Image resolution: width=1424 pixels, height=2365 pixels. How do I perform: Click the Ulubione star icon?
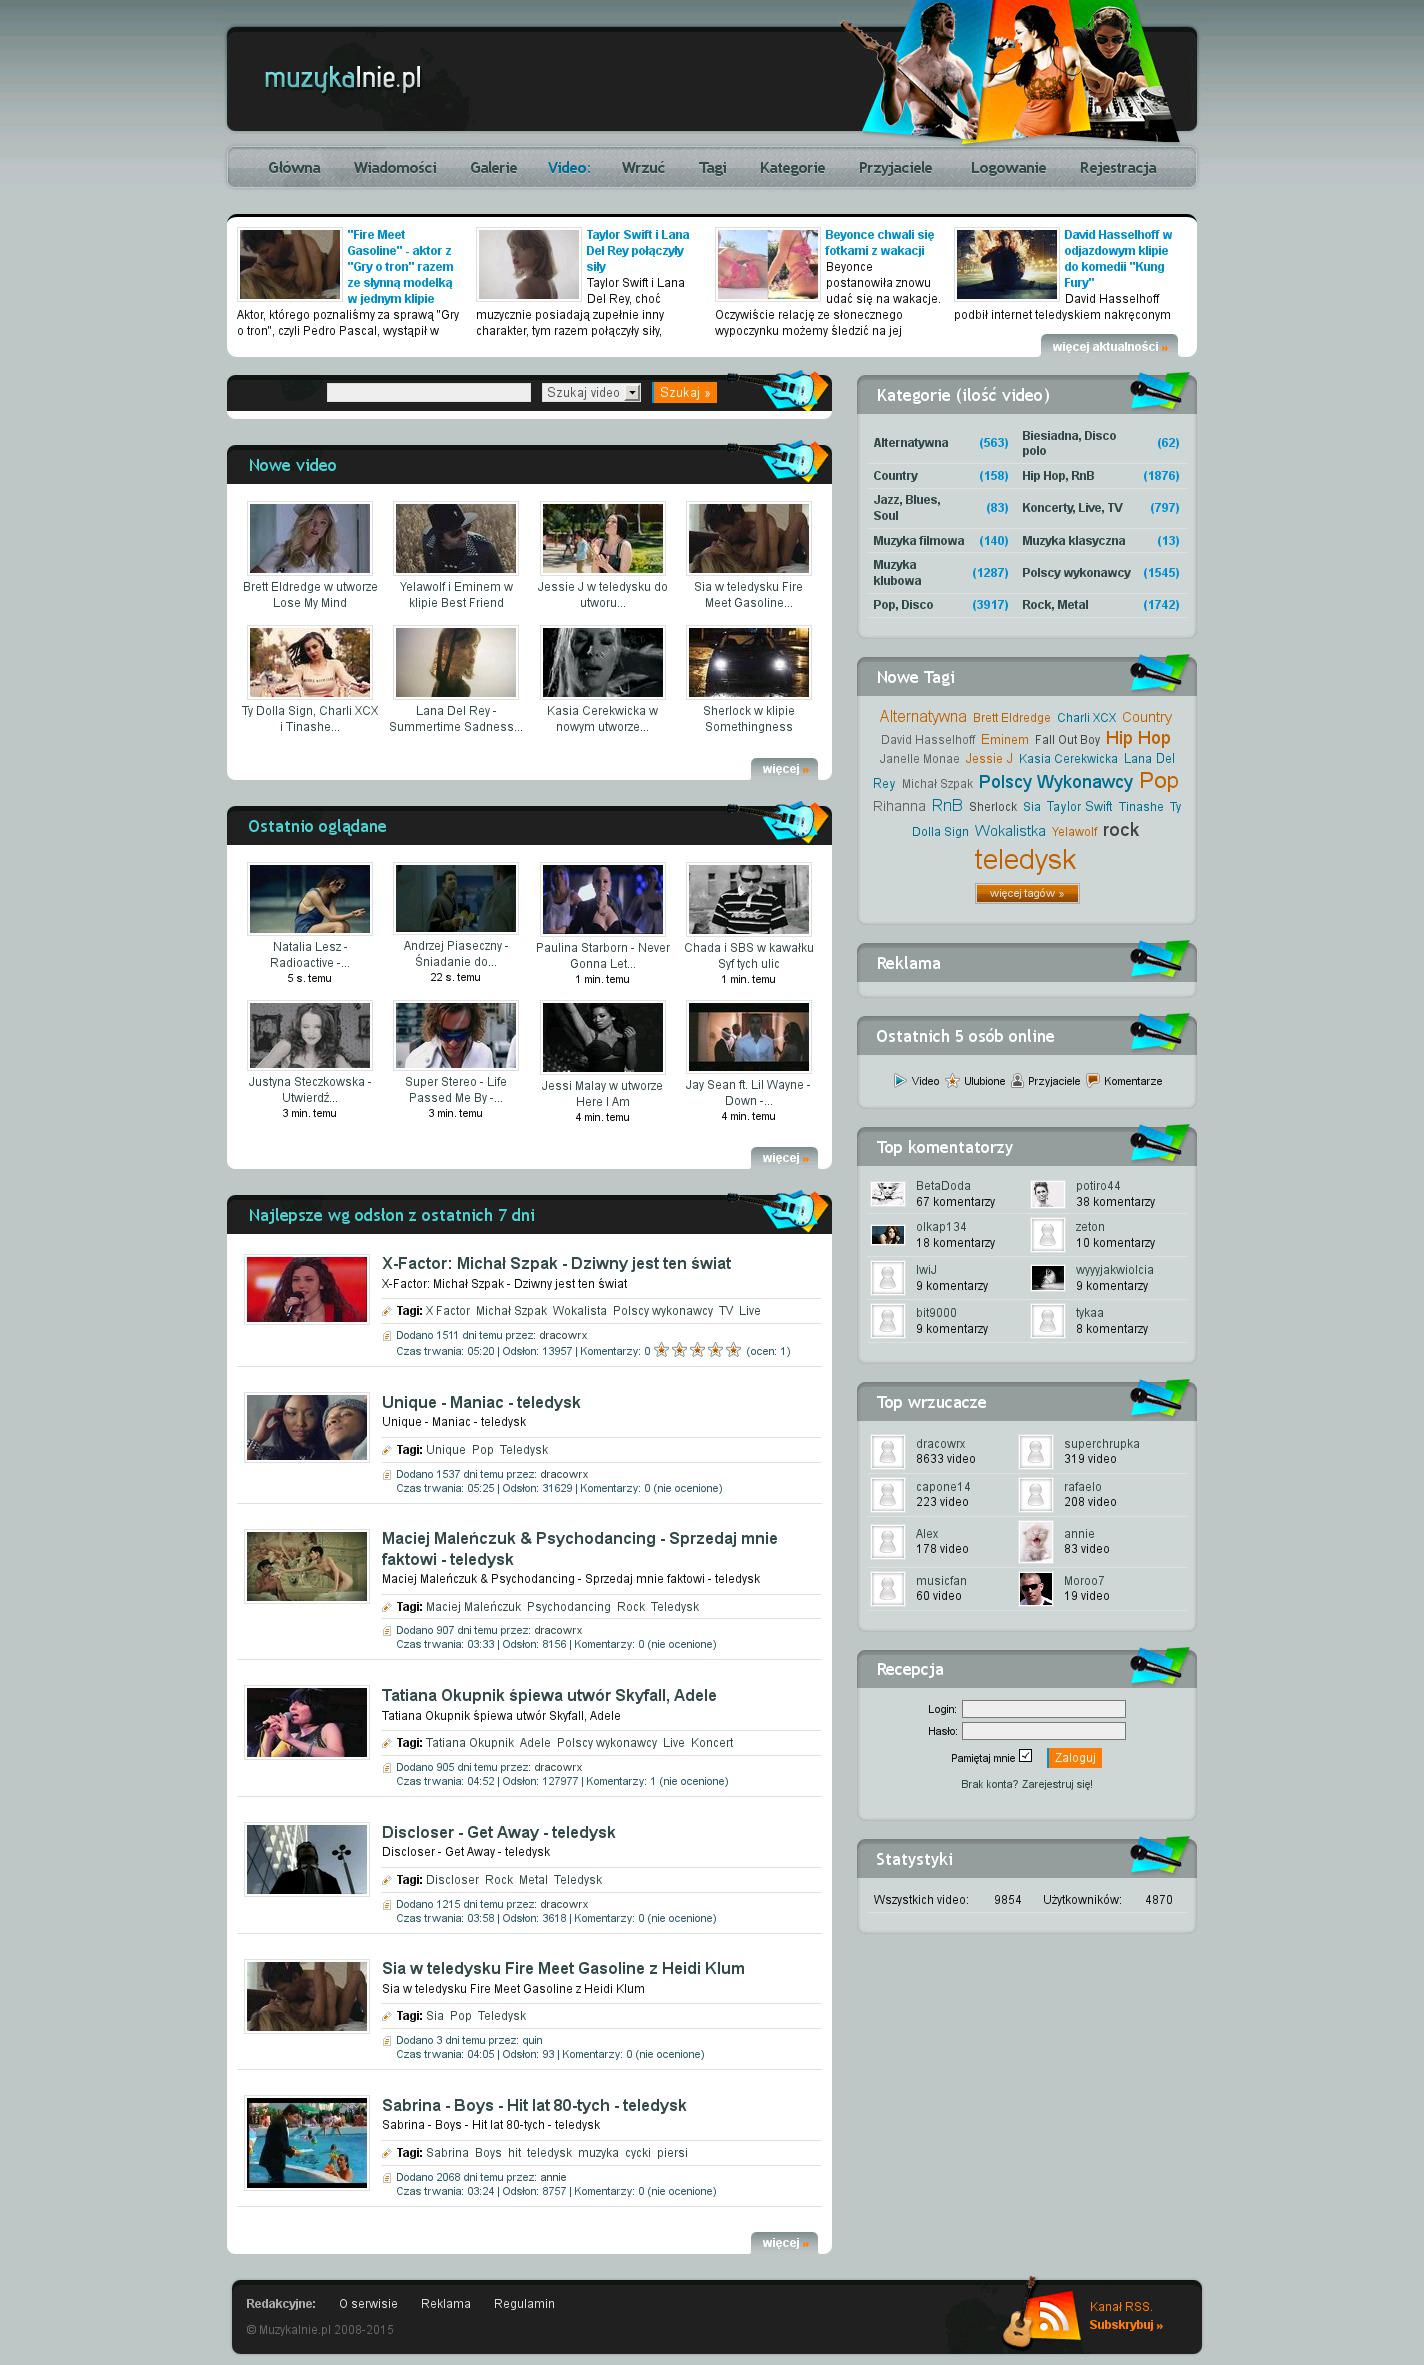pyautogui.click(x=952, y=1080)
